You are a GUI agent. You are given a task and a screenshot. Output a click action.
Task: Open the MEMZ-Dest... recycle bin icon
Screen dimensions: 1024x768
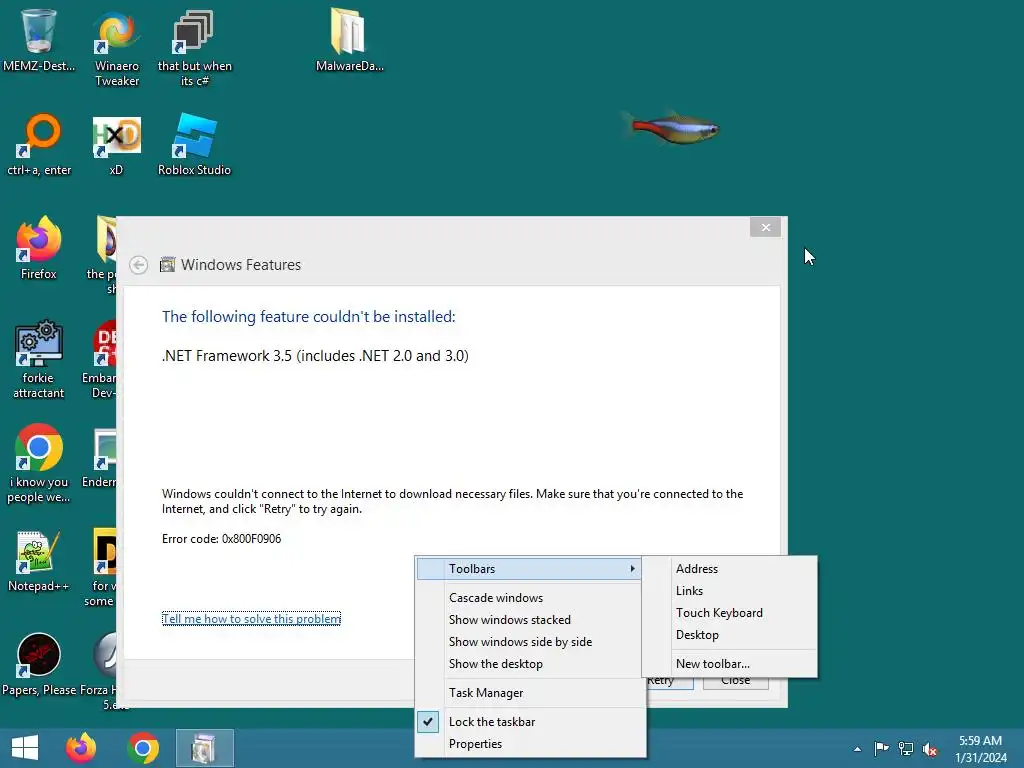[x=39, y=39]
